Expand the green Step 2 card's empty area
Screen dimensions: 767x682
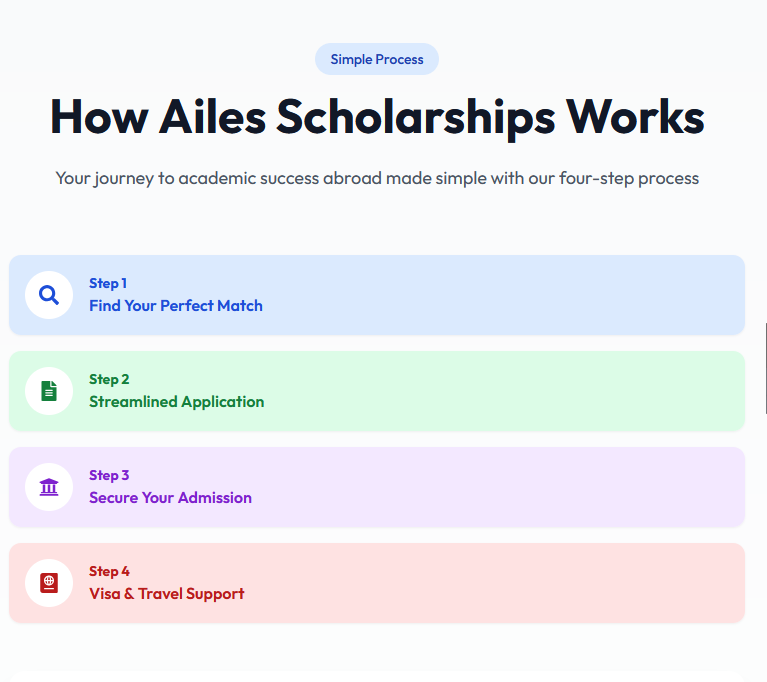[504, 391]
